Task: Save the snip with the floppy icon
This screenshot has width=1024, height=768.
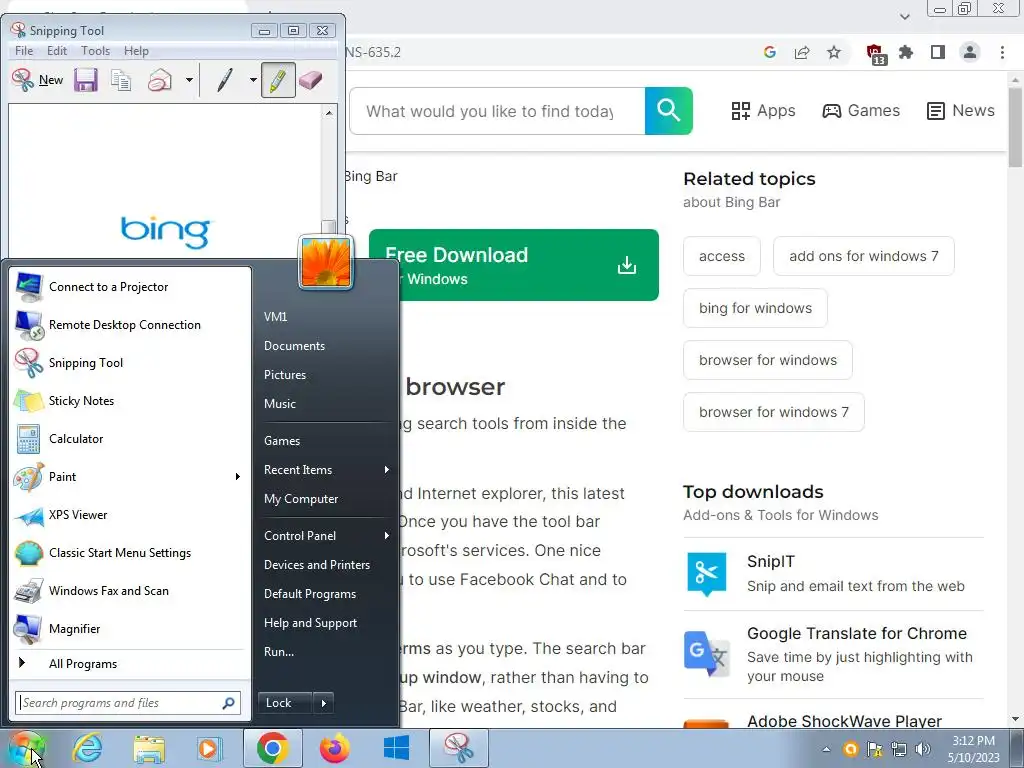Action: [86, 80]
